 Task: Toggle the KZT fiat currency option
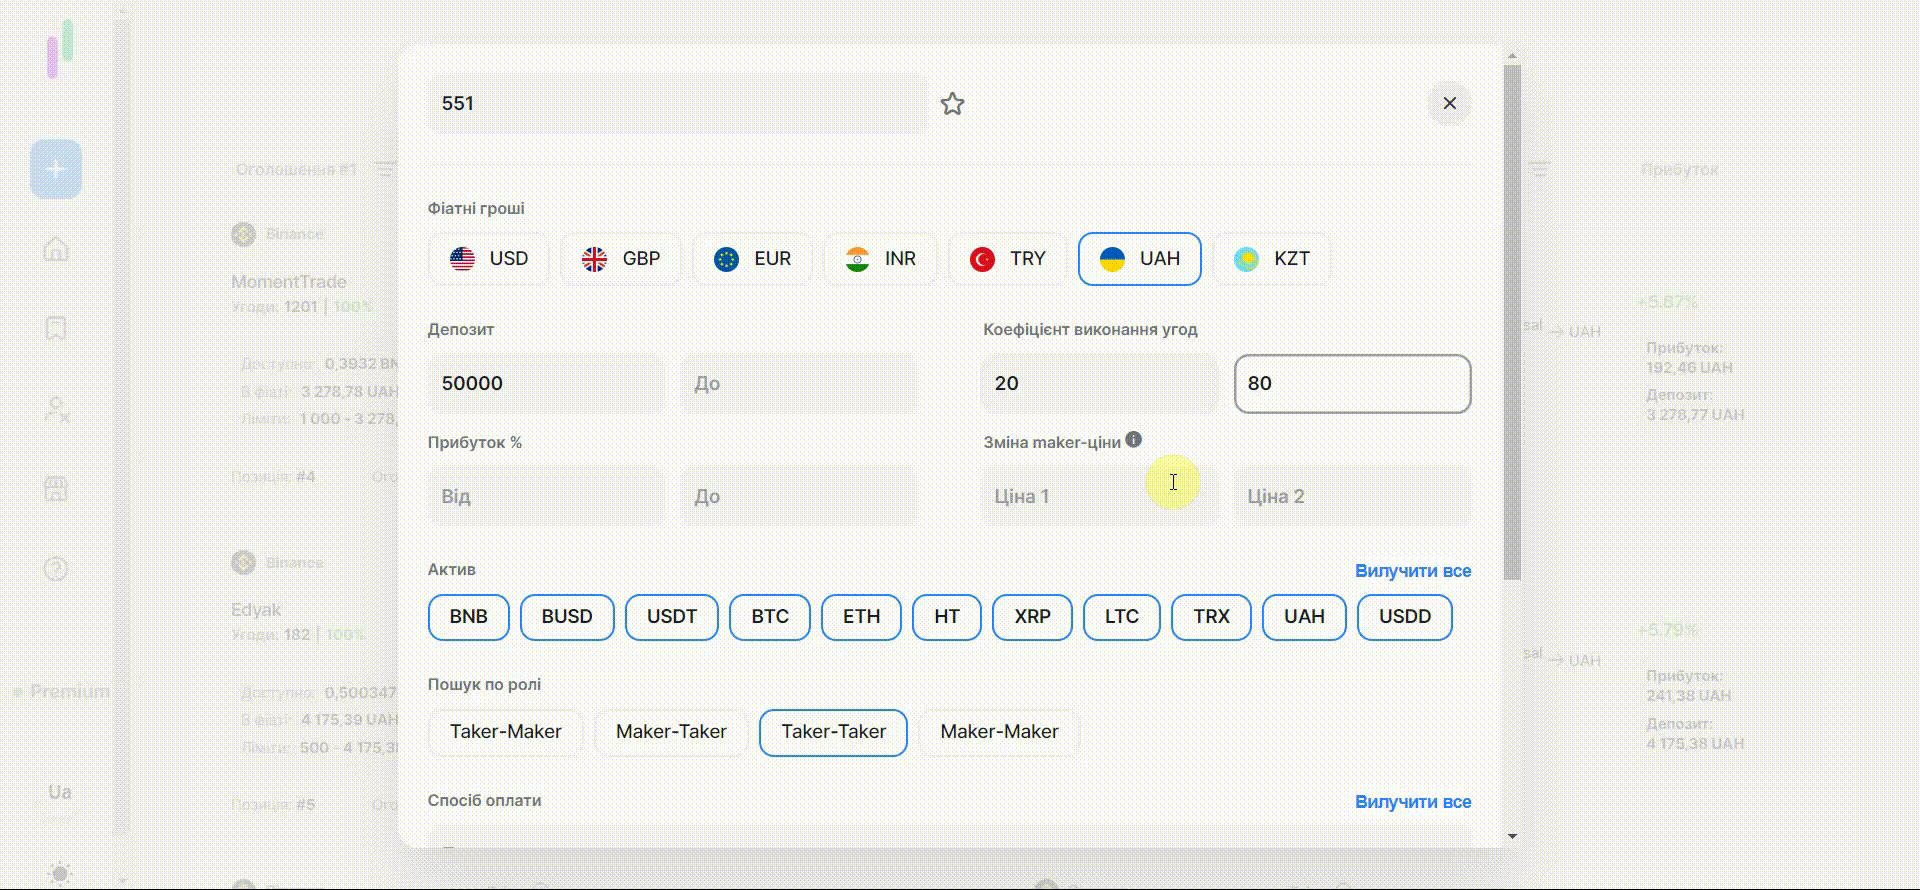[1271, 259]
